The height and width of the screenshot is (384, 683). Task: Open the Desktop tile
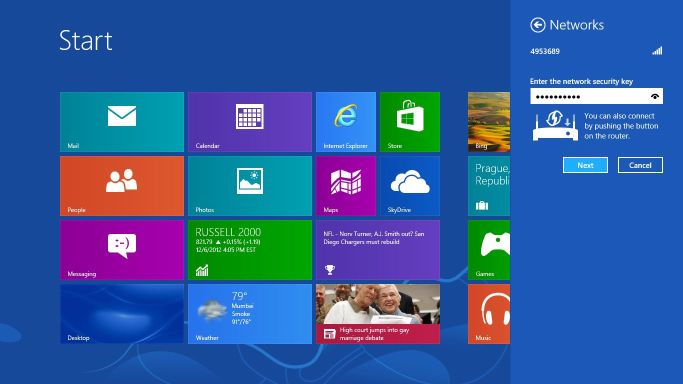point(122,314)
